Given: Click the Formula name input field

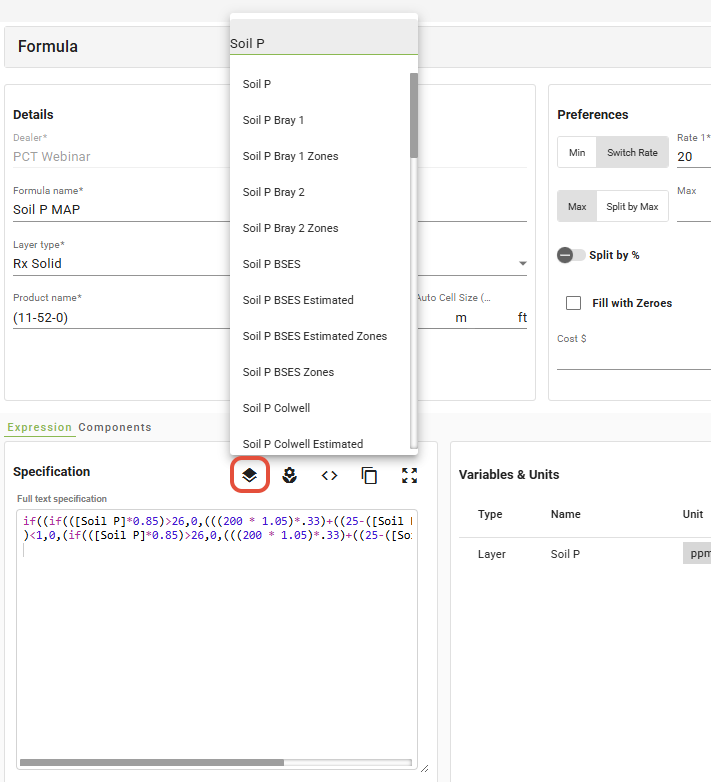Looking at the screenshot, I should point(120,210).
